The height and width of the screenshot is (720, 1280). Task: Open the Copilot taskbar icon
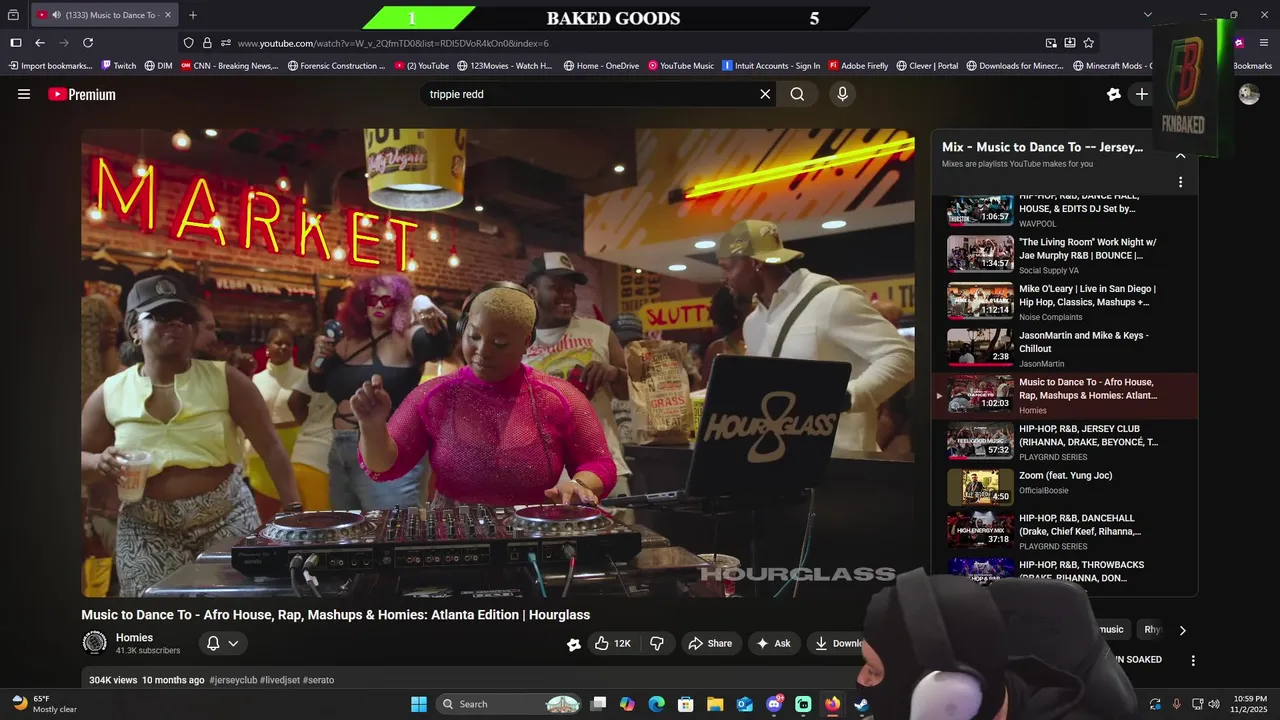tap(627, 704)
